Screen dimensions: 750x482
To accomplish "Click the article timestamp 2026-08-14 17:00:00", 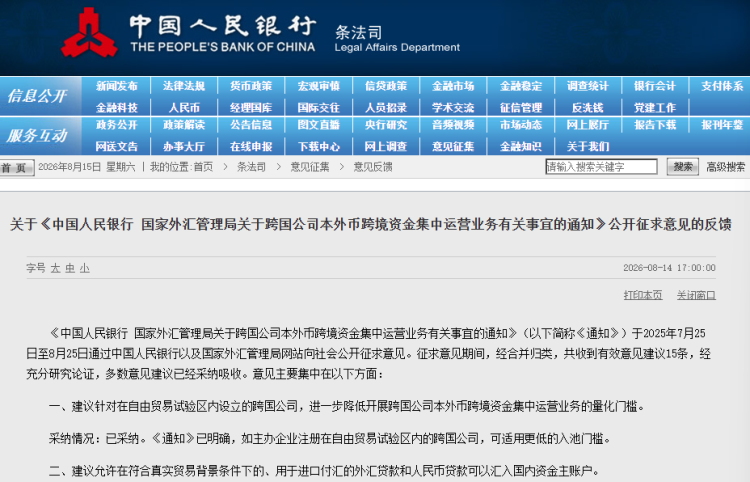I will click(669, 268).
